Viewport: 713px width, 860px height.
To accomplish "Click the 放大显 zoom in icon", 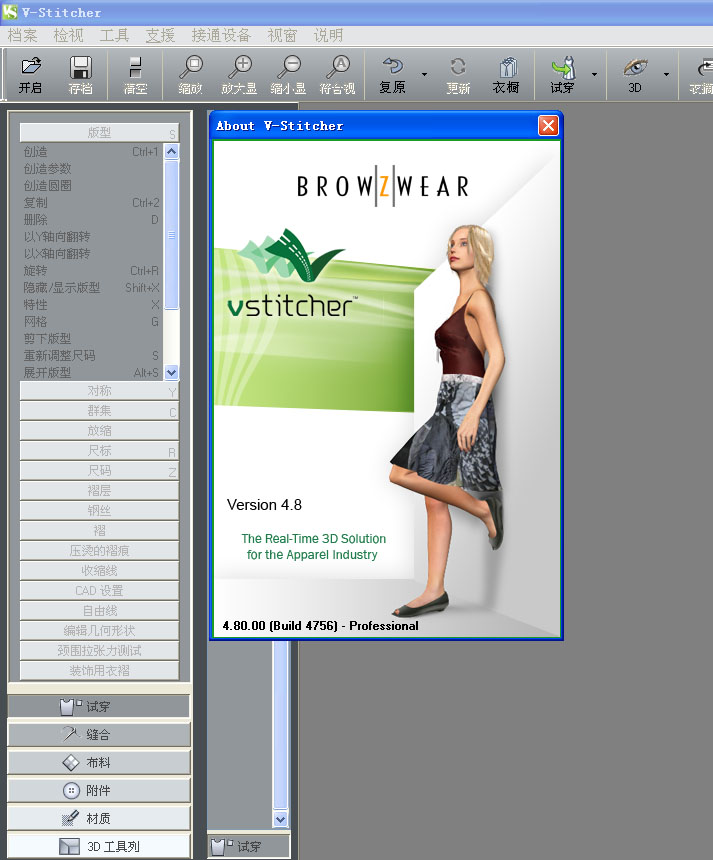I will pyautogui.click(x=239, y=67).
